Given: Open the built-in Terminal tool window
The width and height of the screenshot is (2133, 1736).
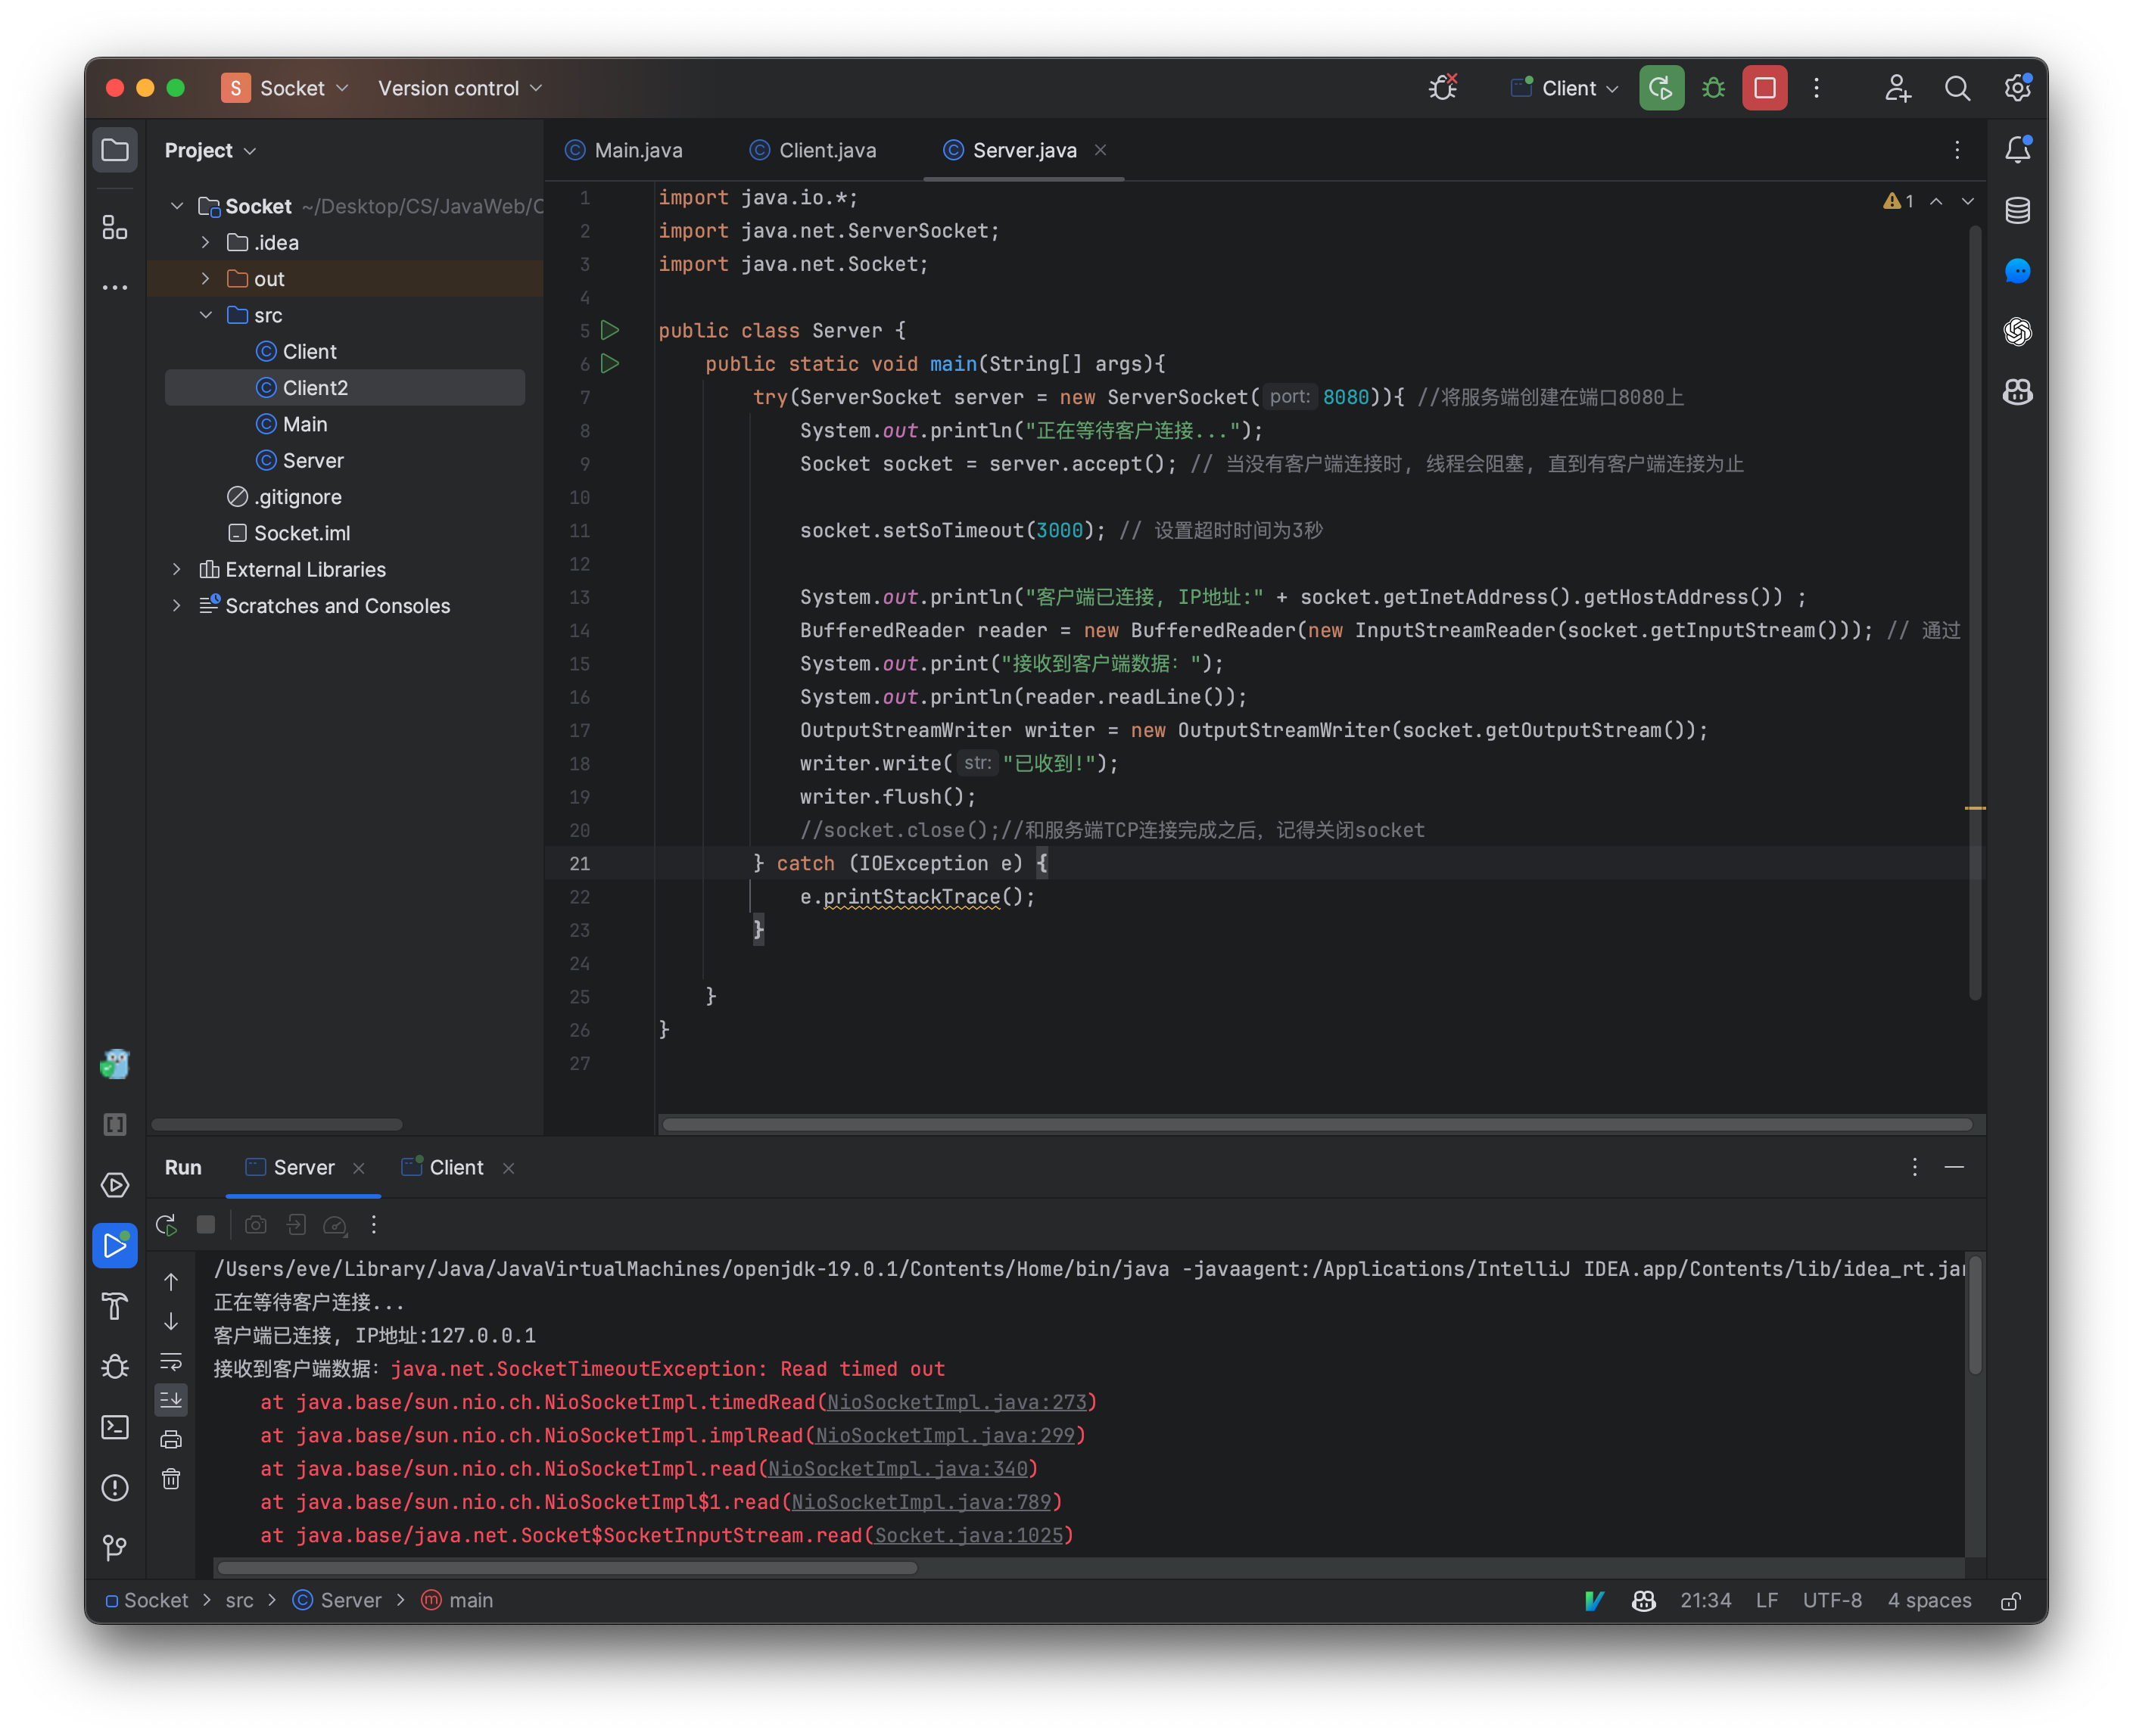Looking at the screenshot, I should (115, 1427).
